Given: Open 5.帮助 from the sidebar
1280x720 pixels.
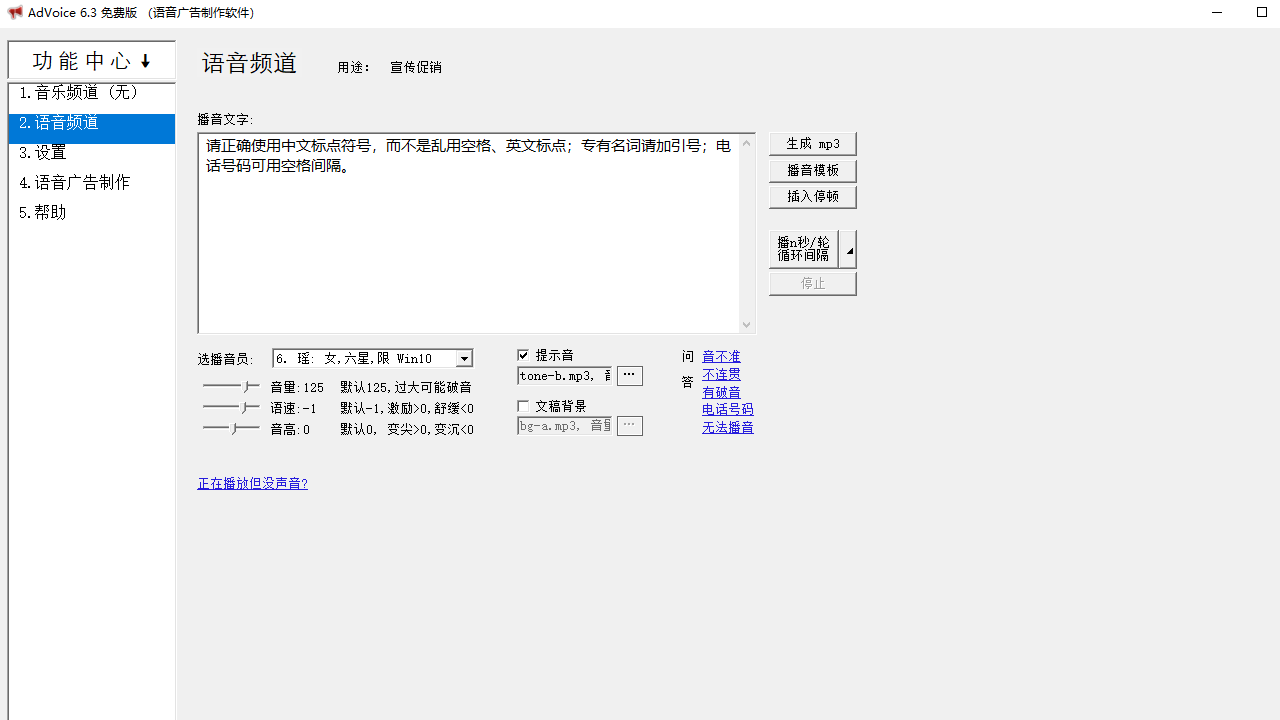Looking at the screenshot, I should 92,213.
